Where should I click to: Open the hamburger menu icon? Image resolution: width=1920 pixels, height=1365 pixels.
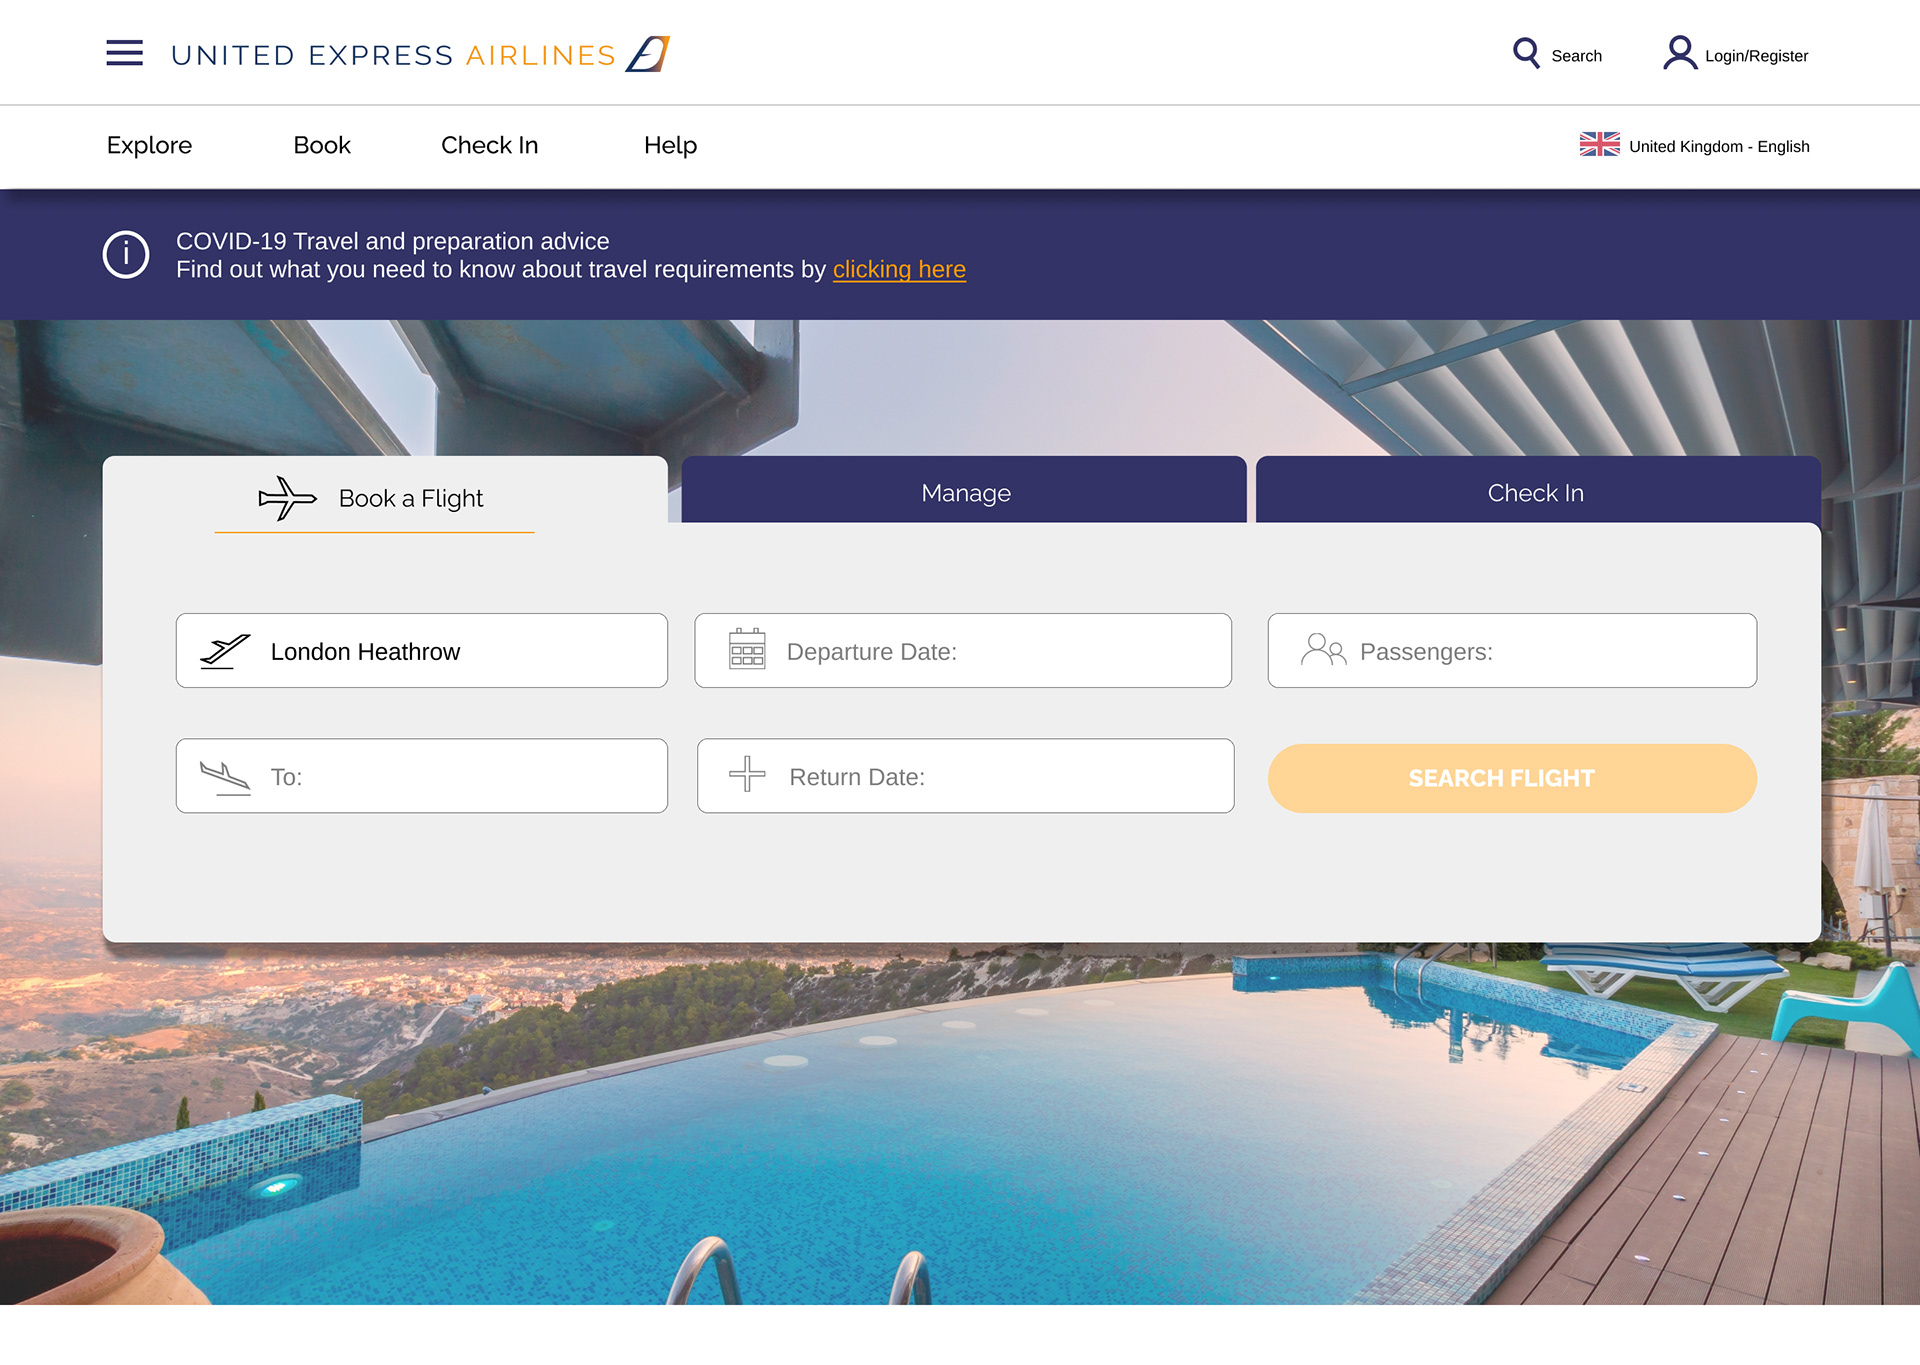124,53
